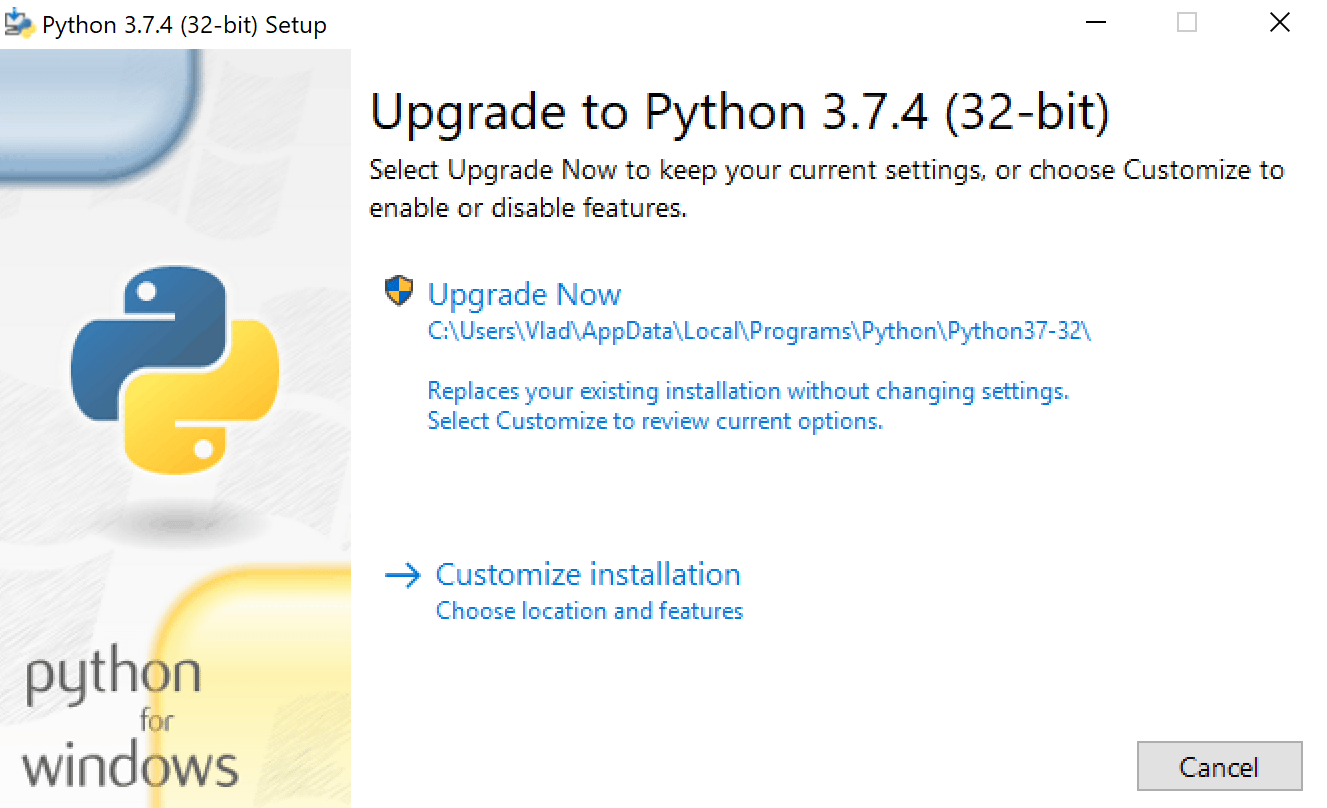Click the greyed-out maximize window button

pyautogui.click(x=1186, y=23)
